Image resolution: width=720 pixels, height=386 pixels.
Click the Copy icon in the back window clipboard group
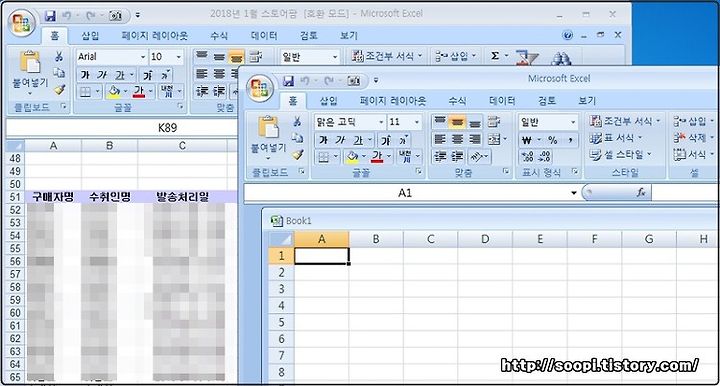tap(59, 73)
